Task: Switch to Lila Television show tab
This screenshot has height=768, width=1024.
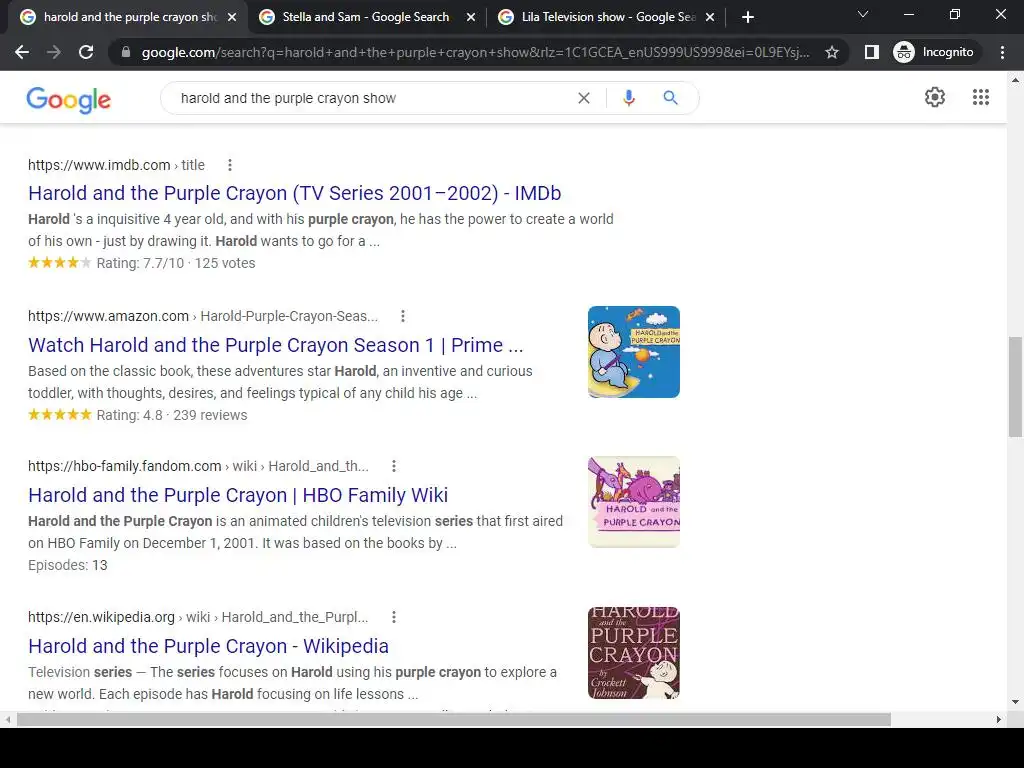Action: pos(607,18)
